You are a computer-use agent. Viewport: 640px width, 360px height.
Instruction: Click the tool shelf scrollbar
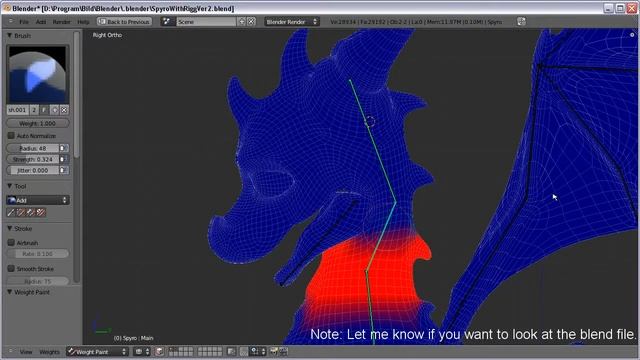[x=77, y=96]
